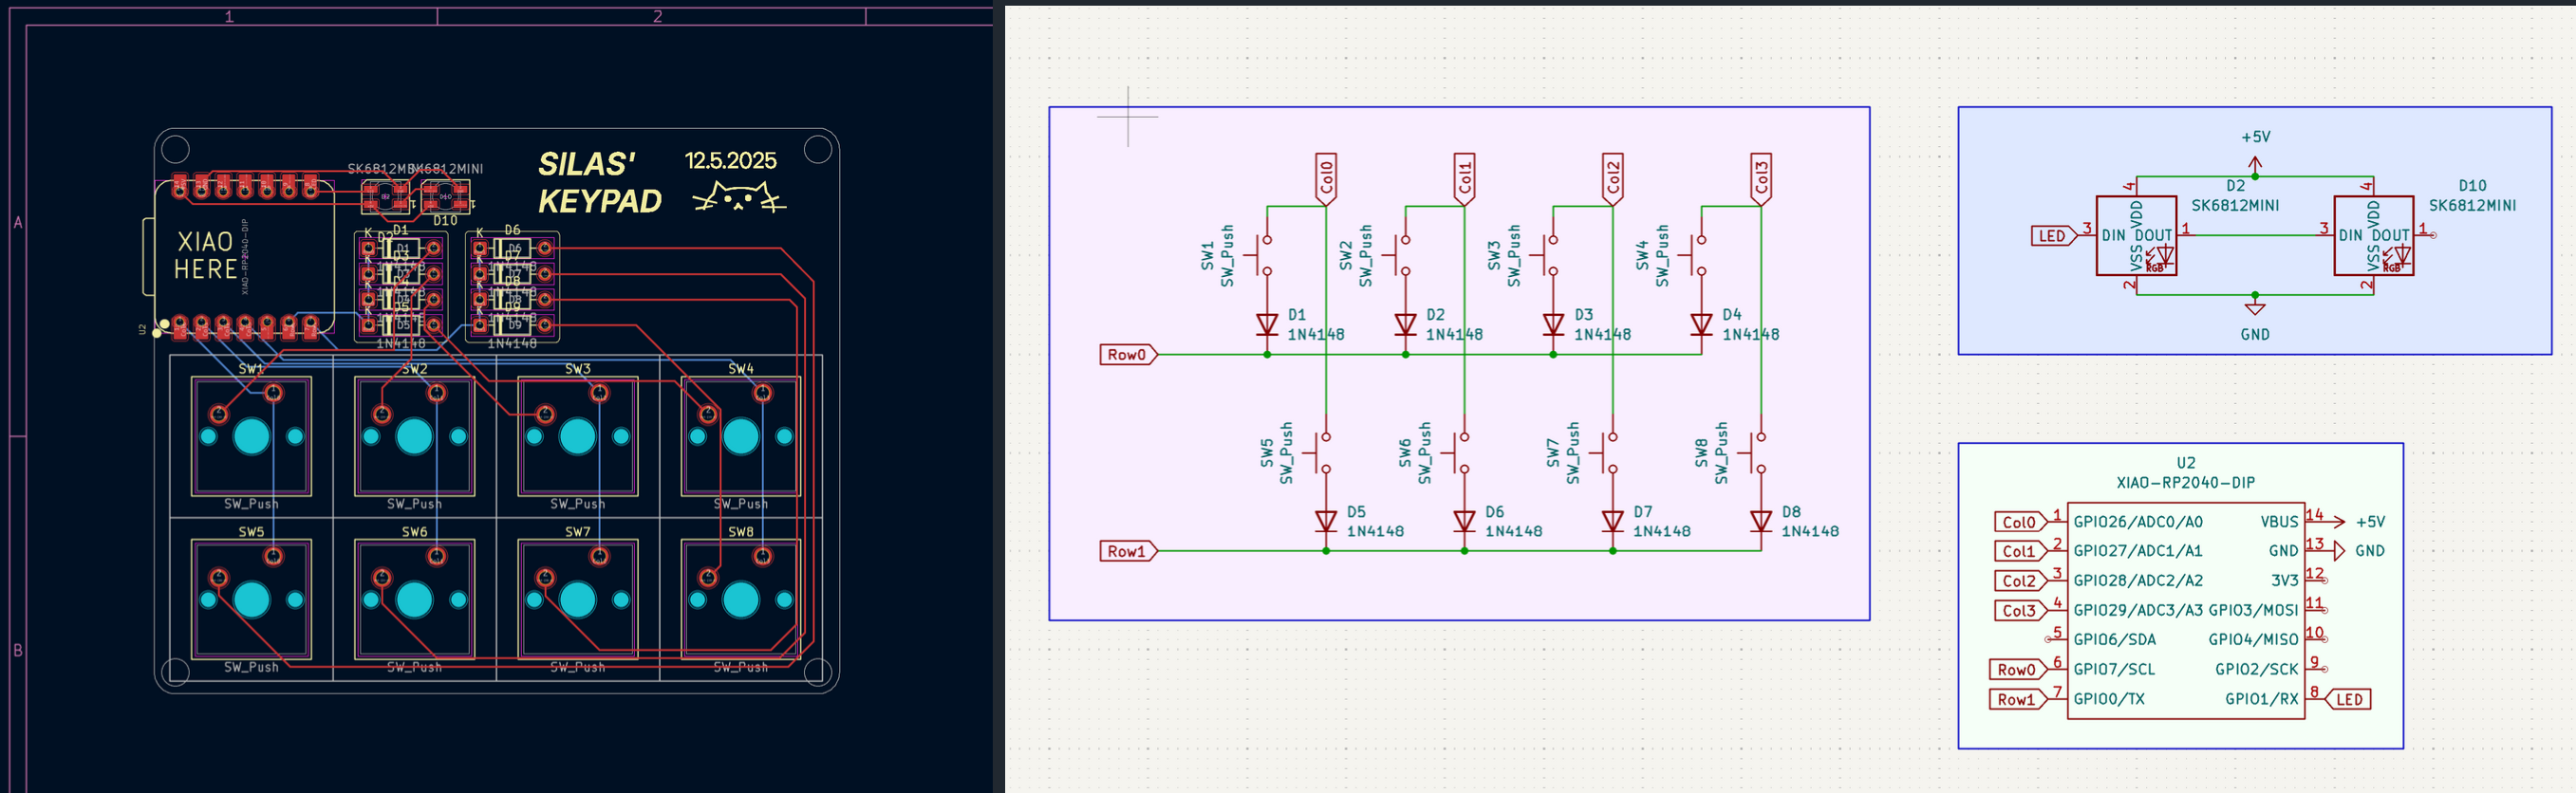Select the Row0 label left of the matrix
2576x793 pixels.
click(x=1127, y=354)
